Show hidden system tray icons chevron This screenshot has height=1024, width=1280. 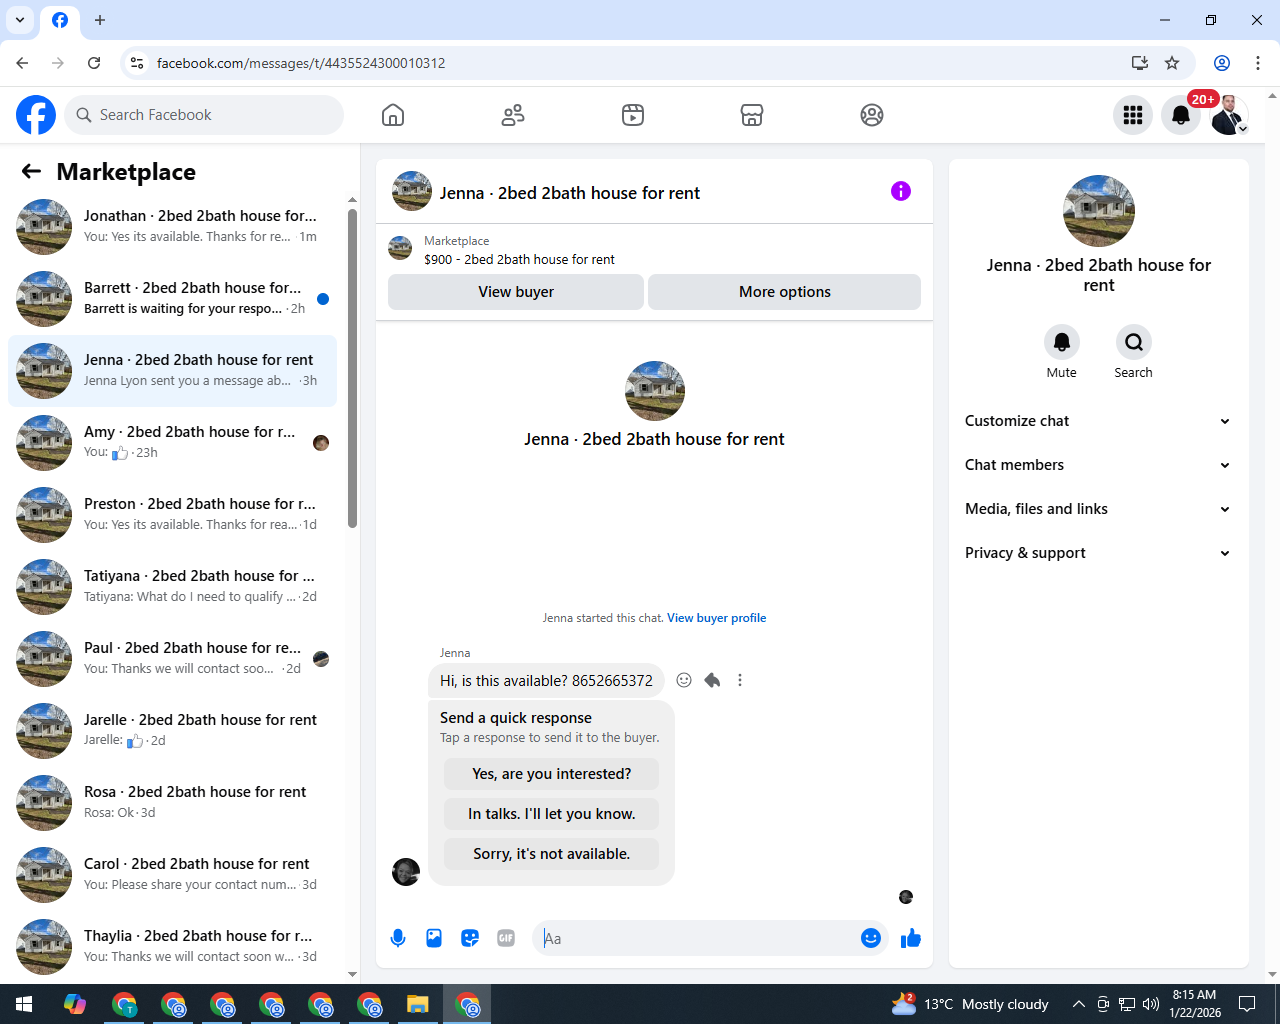(x=1078, y=1004)
